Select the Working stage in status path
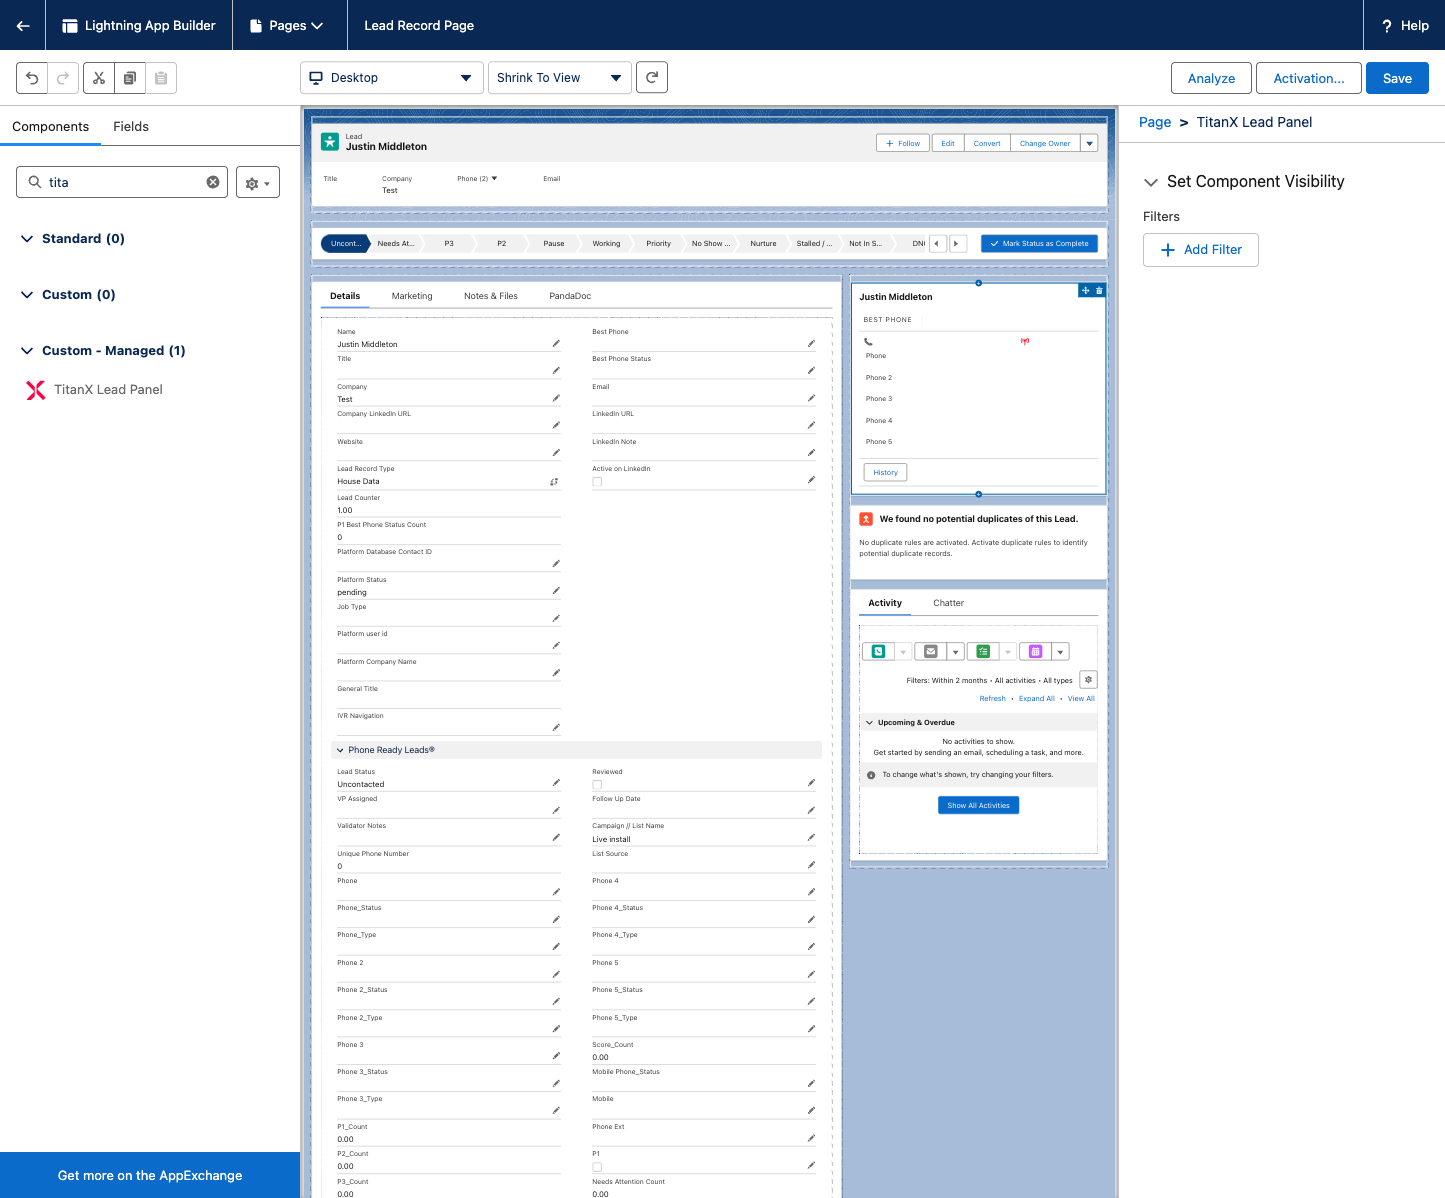 (x=606, y=243)
